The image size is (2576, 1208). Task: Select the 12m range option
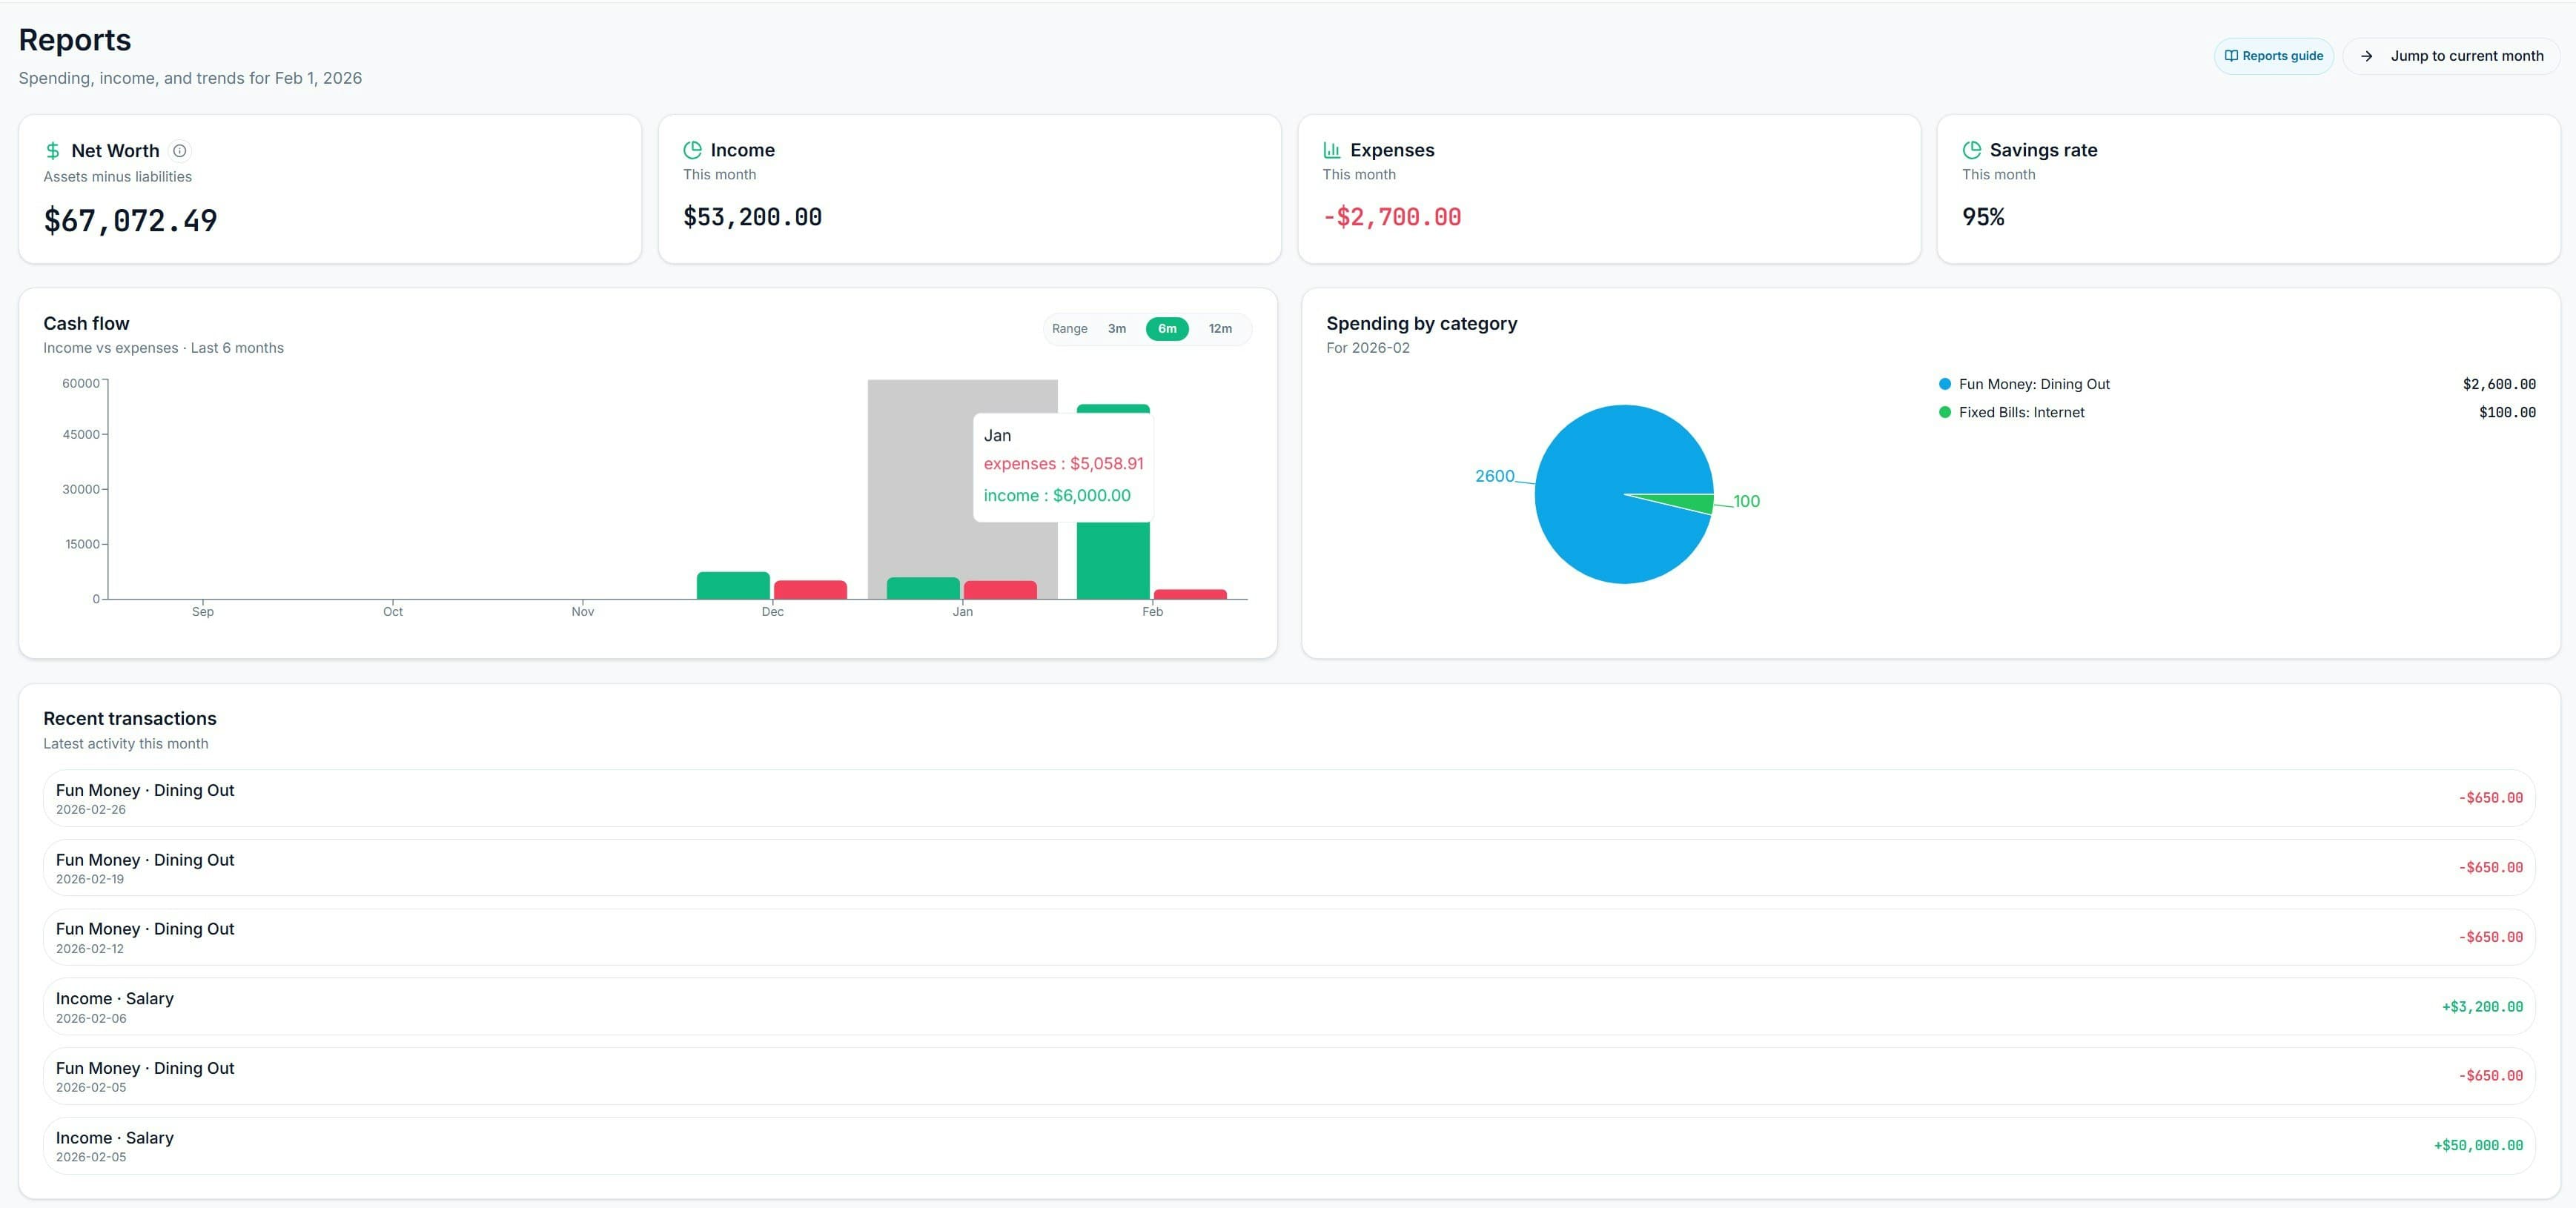(x=1219, y=328)
